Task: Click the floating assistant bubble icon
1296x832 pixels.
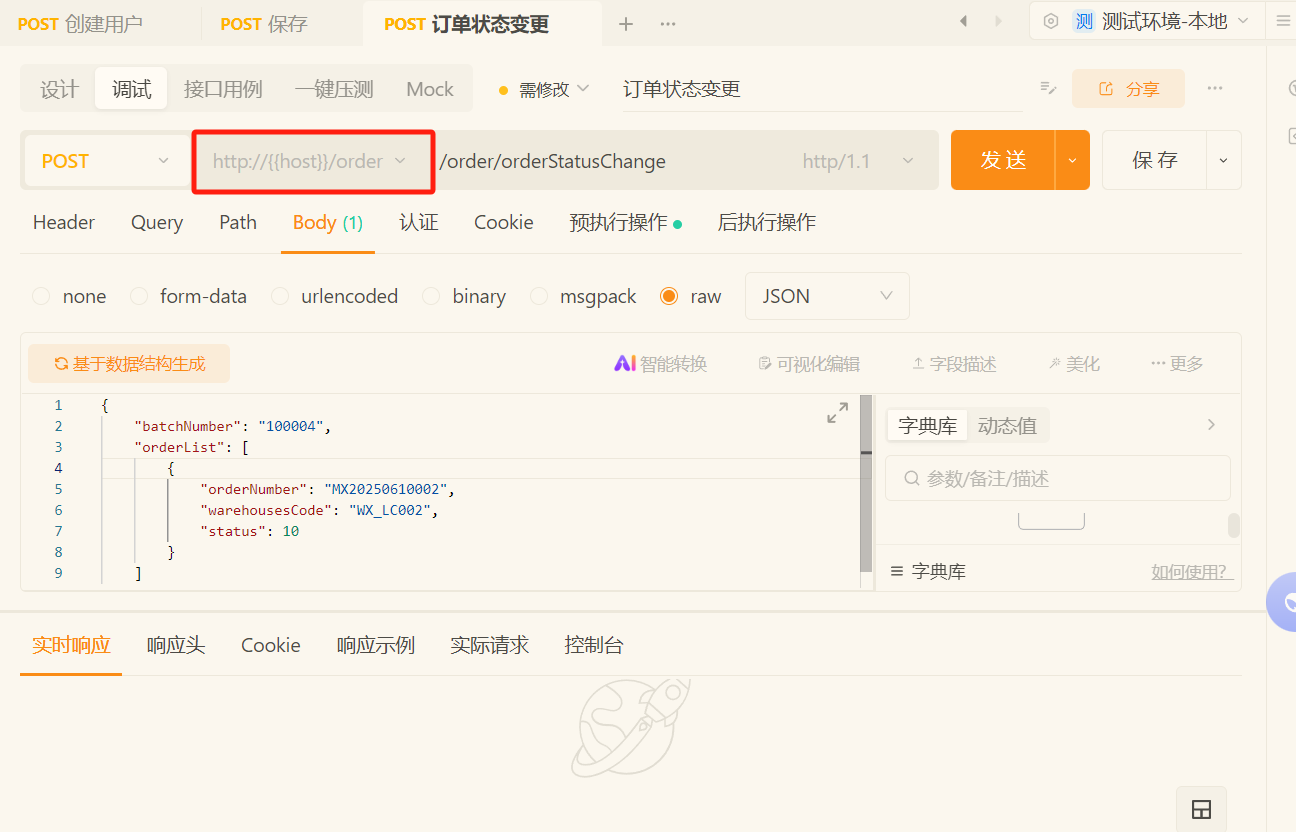Action: click(1283, 602)
